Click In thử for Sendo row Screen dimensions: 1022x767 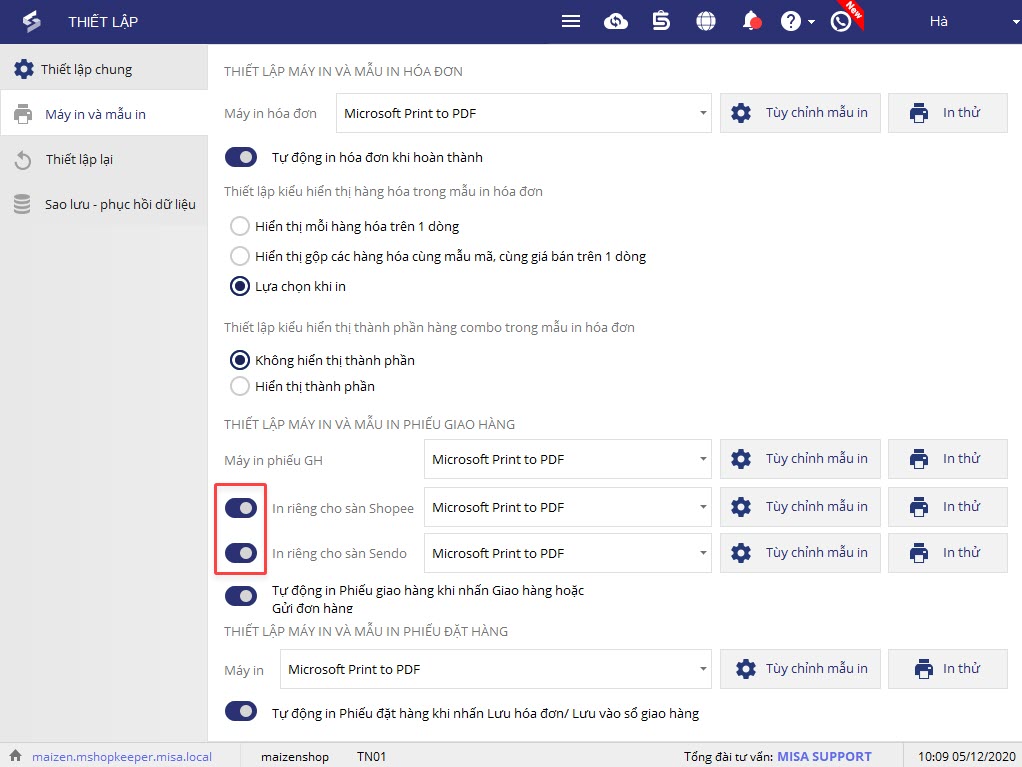click(x=948, y=553)
